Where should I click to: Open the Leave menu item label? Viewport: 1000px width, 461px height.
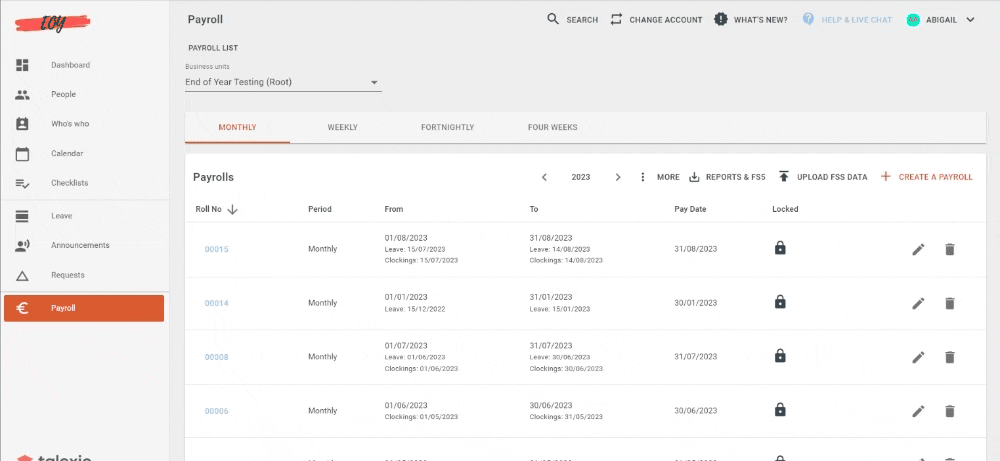[62, 216]
